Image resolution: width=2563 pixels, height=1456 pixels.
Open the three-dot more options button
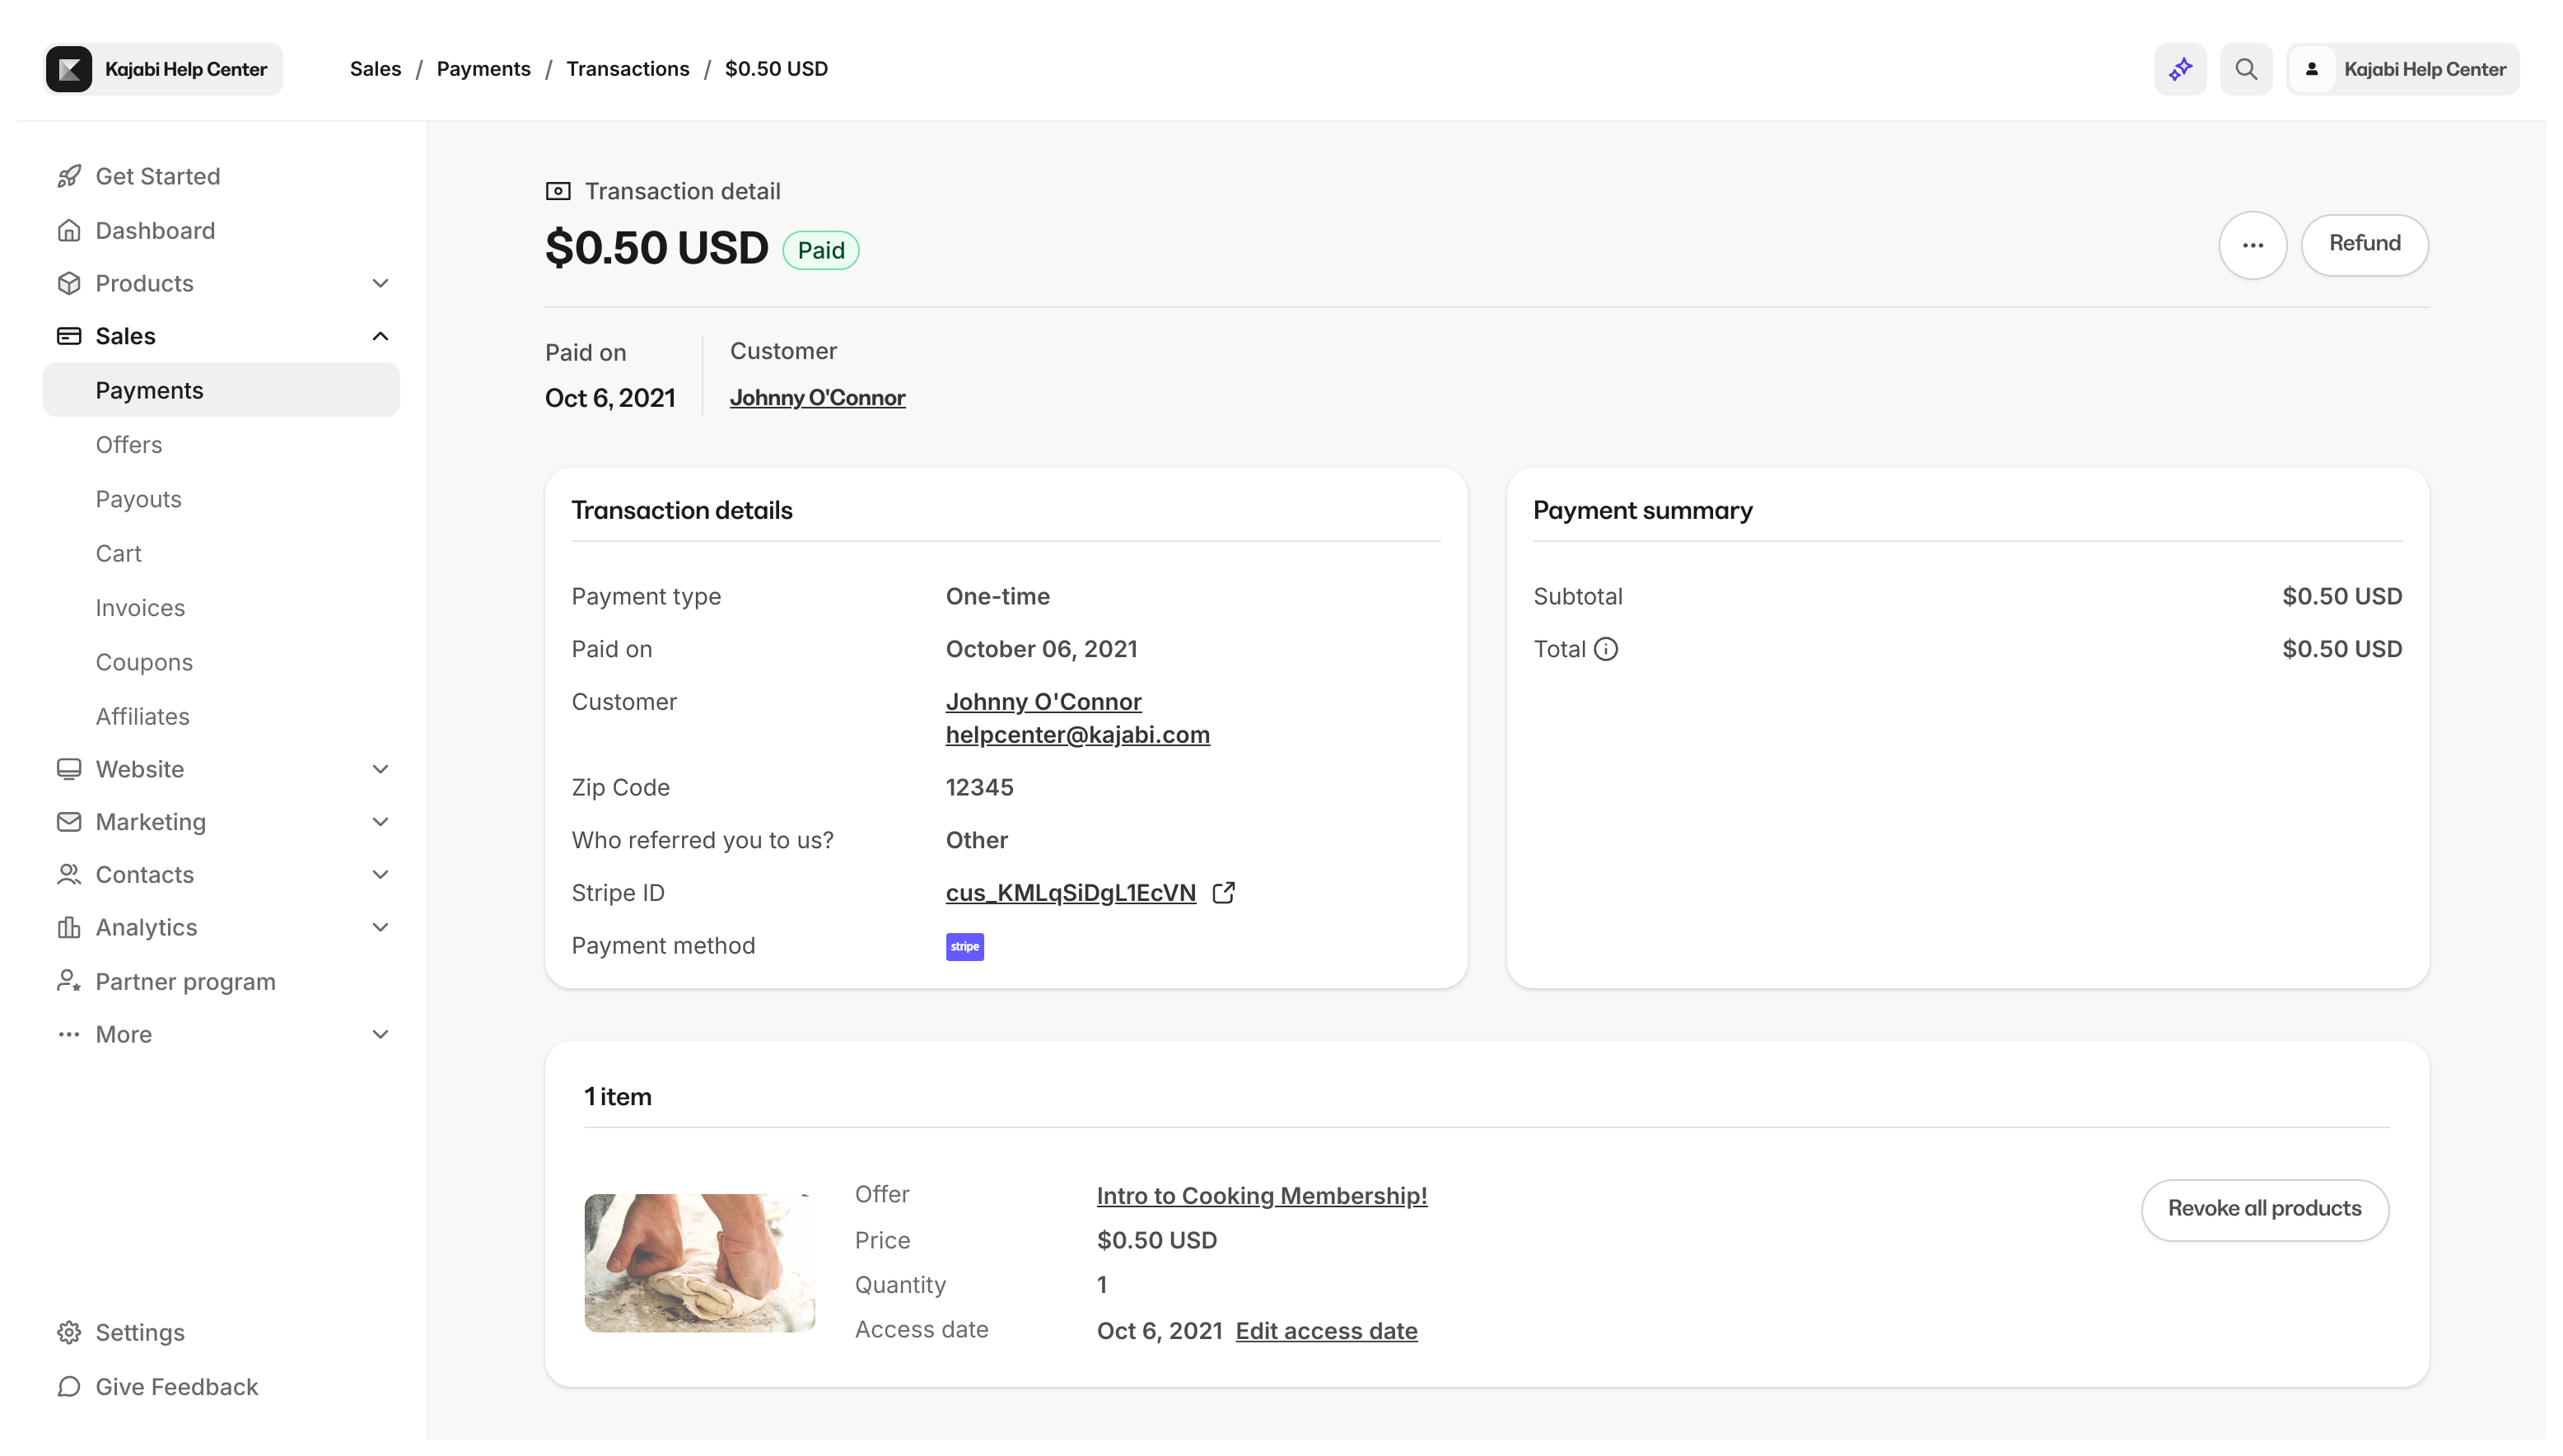[x=2252, y=244]
